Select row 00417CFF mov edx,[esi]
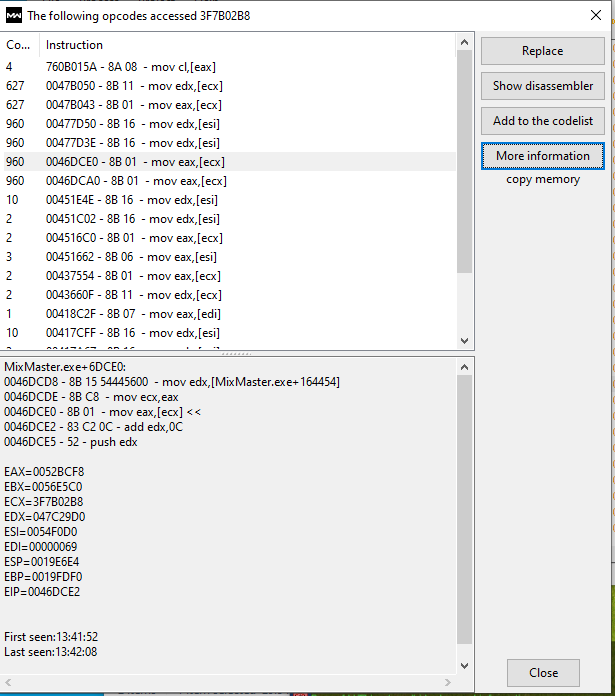The image size is (615, 696). point(229,333)
